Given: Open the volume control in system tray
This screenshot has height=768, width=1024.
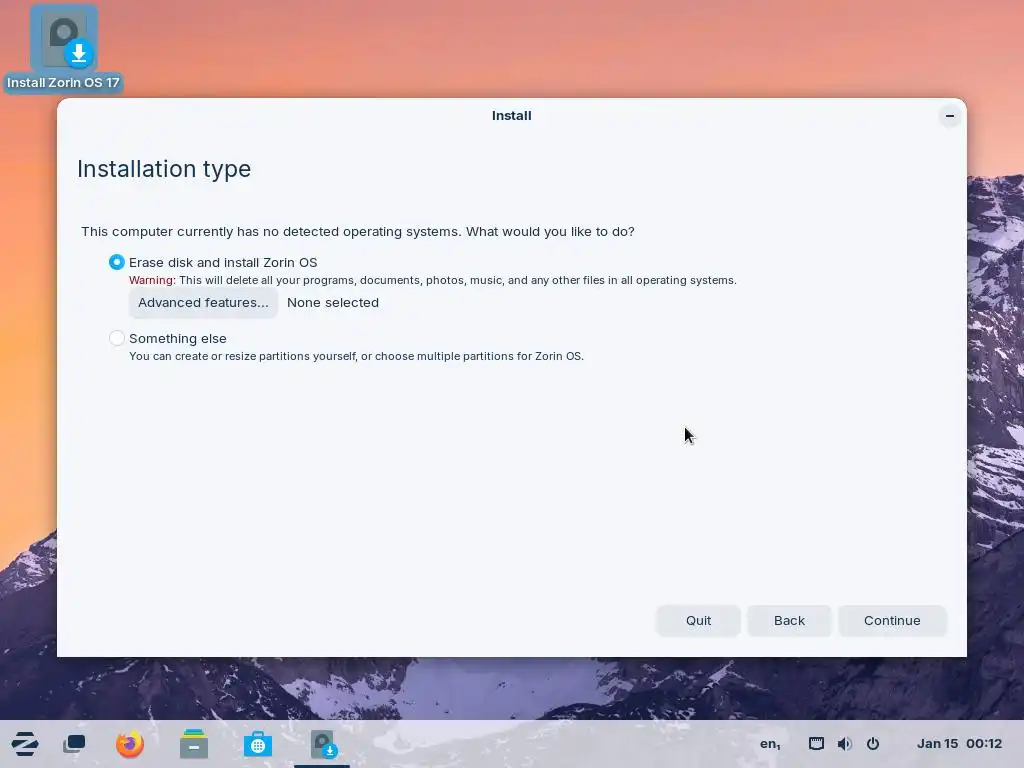Looking at the screenshot, I should click(844, 744).
